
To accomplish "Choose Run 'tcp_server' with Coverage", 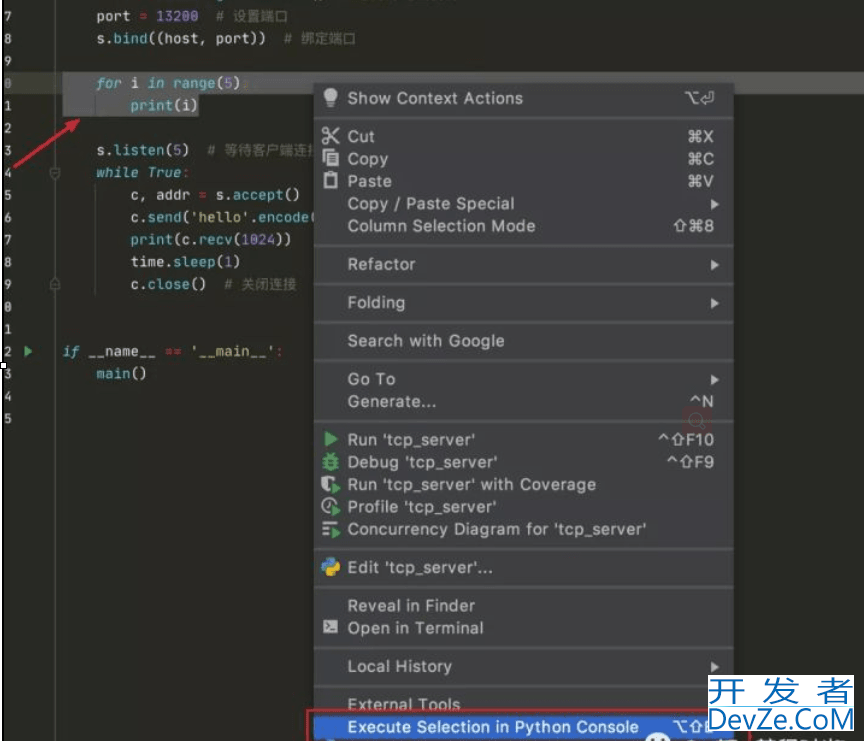I will 523,485.
